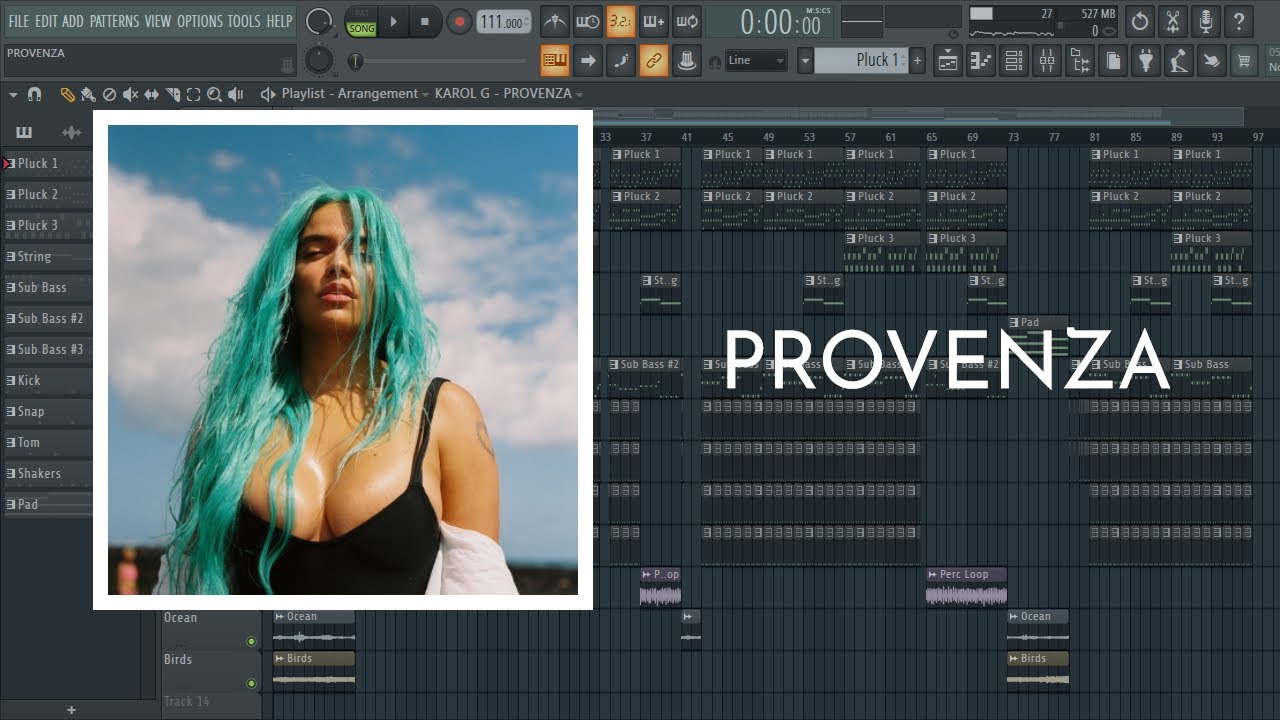Image resolution: width=1280 pixels, height=720 pixels.
Task: Select the Playback speaker tool
Action: (x=236, y=94)
